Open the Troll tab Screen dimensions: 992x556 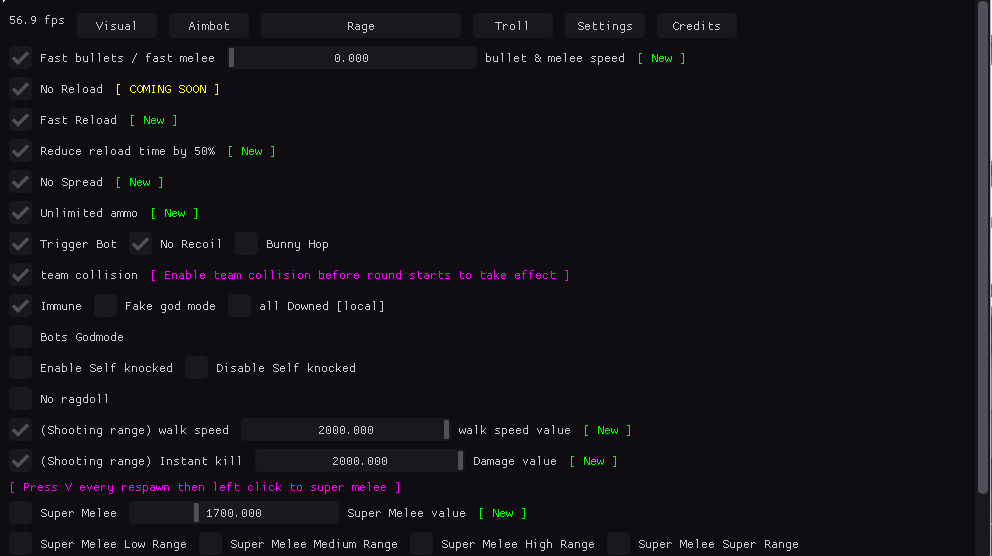(512, 26)
